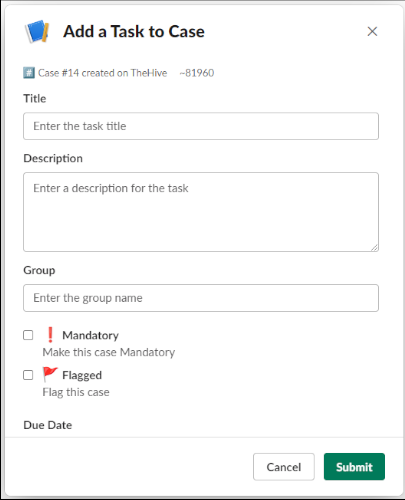Select the group name input field
The image size is (405, 500).
point(201,298)
